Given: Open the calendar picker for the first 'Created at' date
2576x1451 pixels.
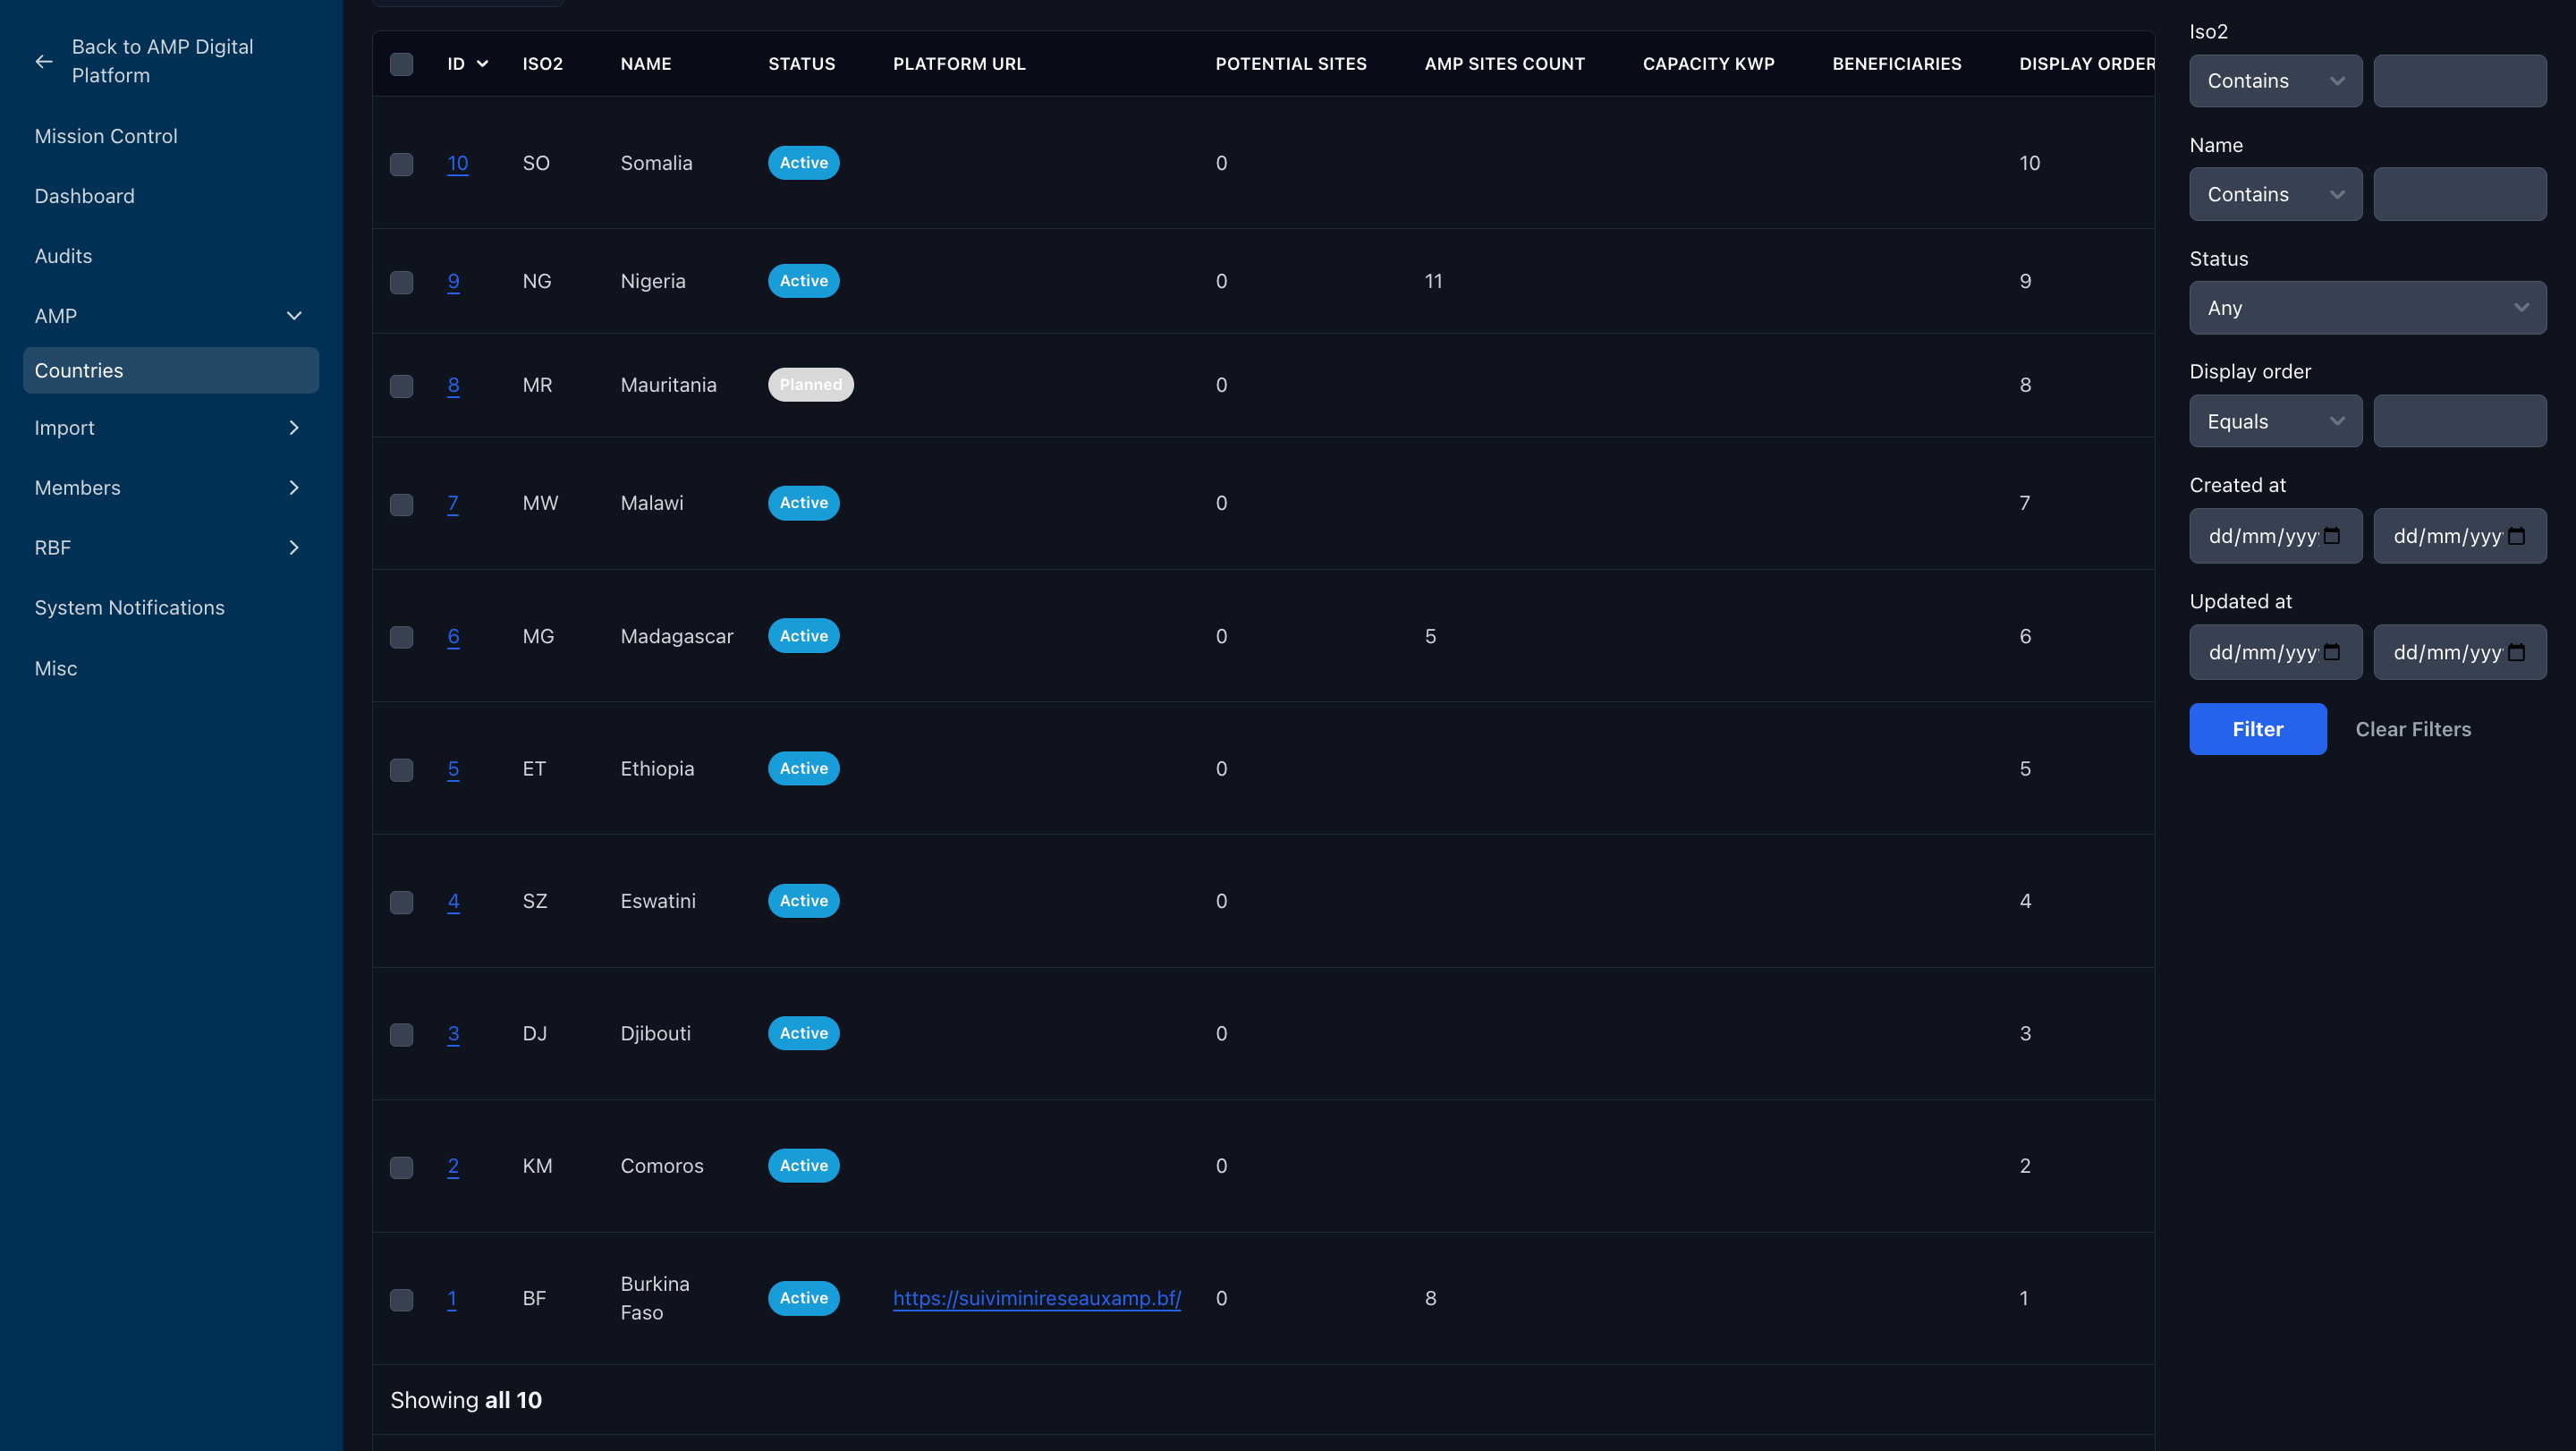Looking at the screenshot, I should tap(2331, 536).
